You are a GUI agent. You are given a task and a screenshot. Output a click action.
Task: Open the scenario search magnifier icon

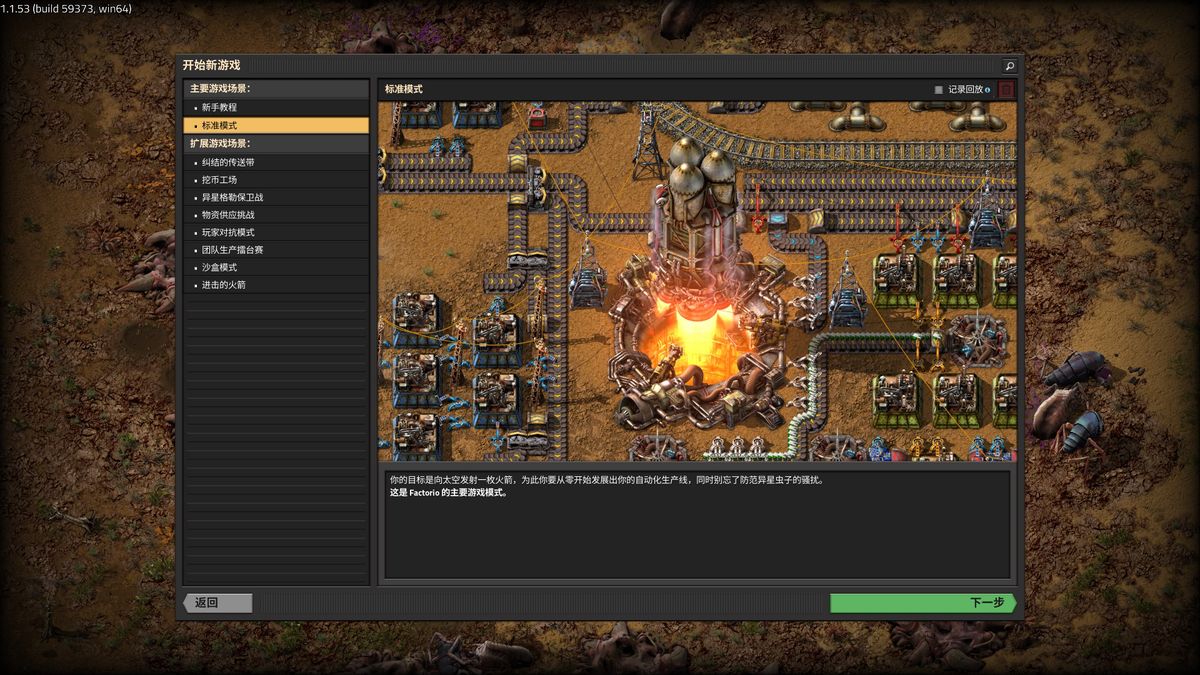1009,66
